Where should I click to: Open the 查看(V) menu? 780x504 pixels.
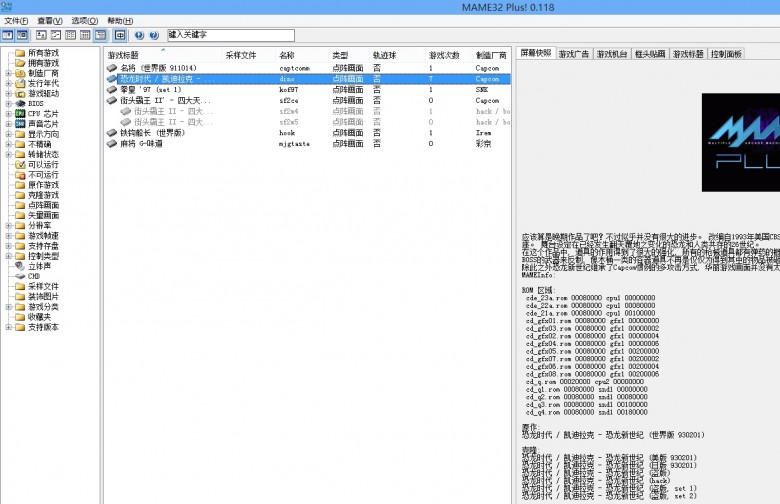(x=50, y=20)
